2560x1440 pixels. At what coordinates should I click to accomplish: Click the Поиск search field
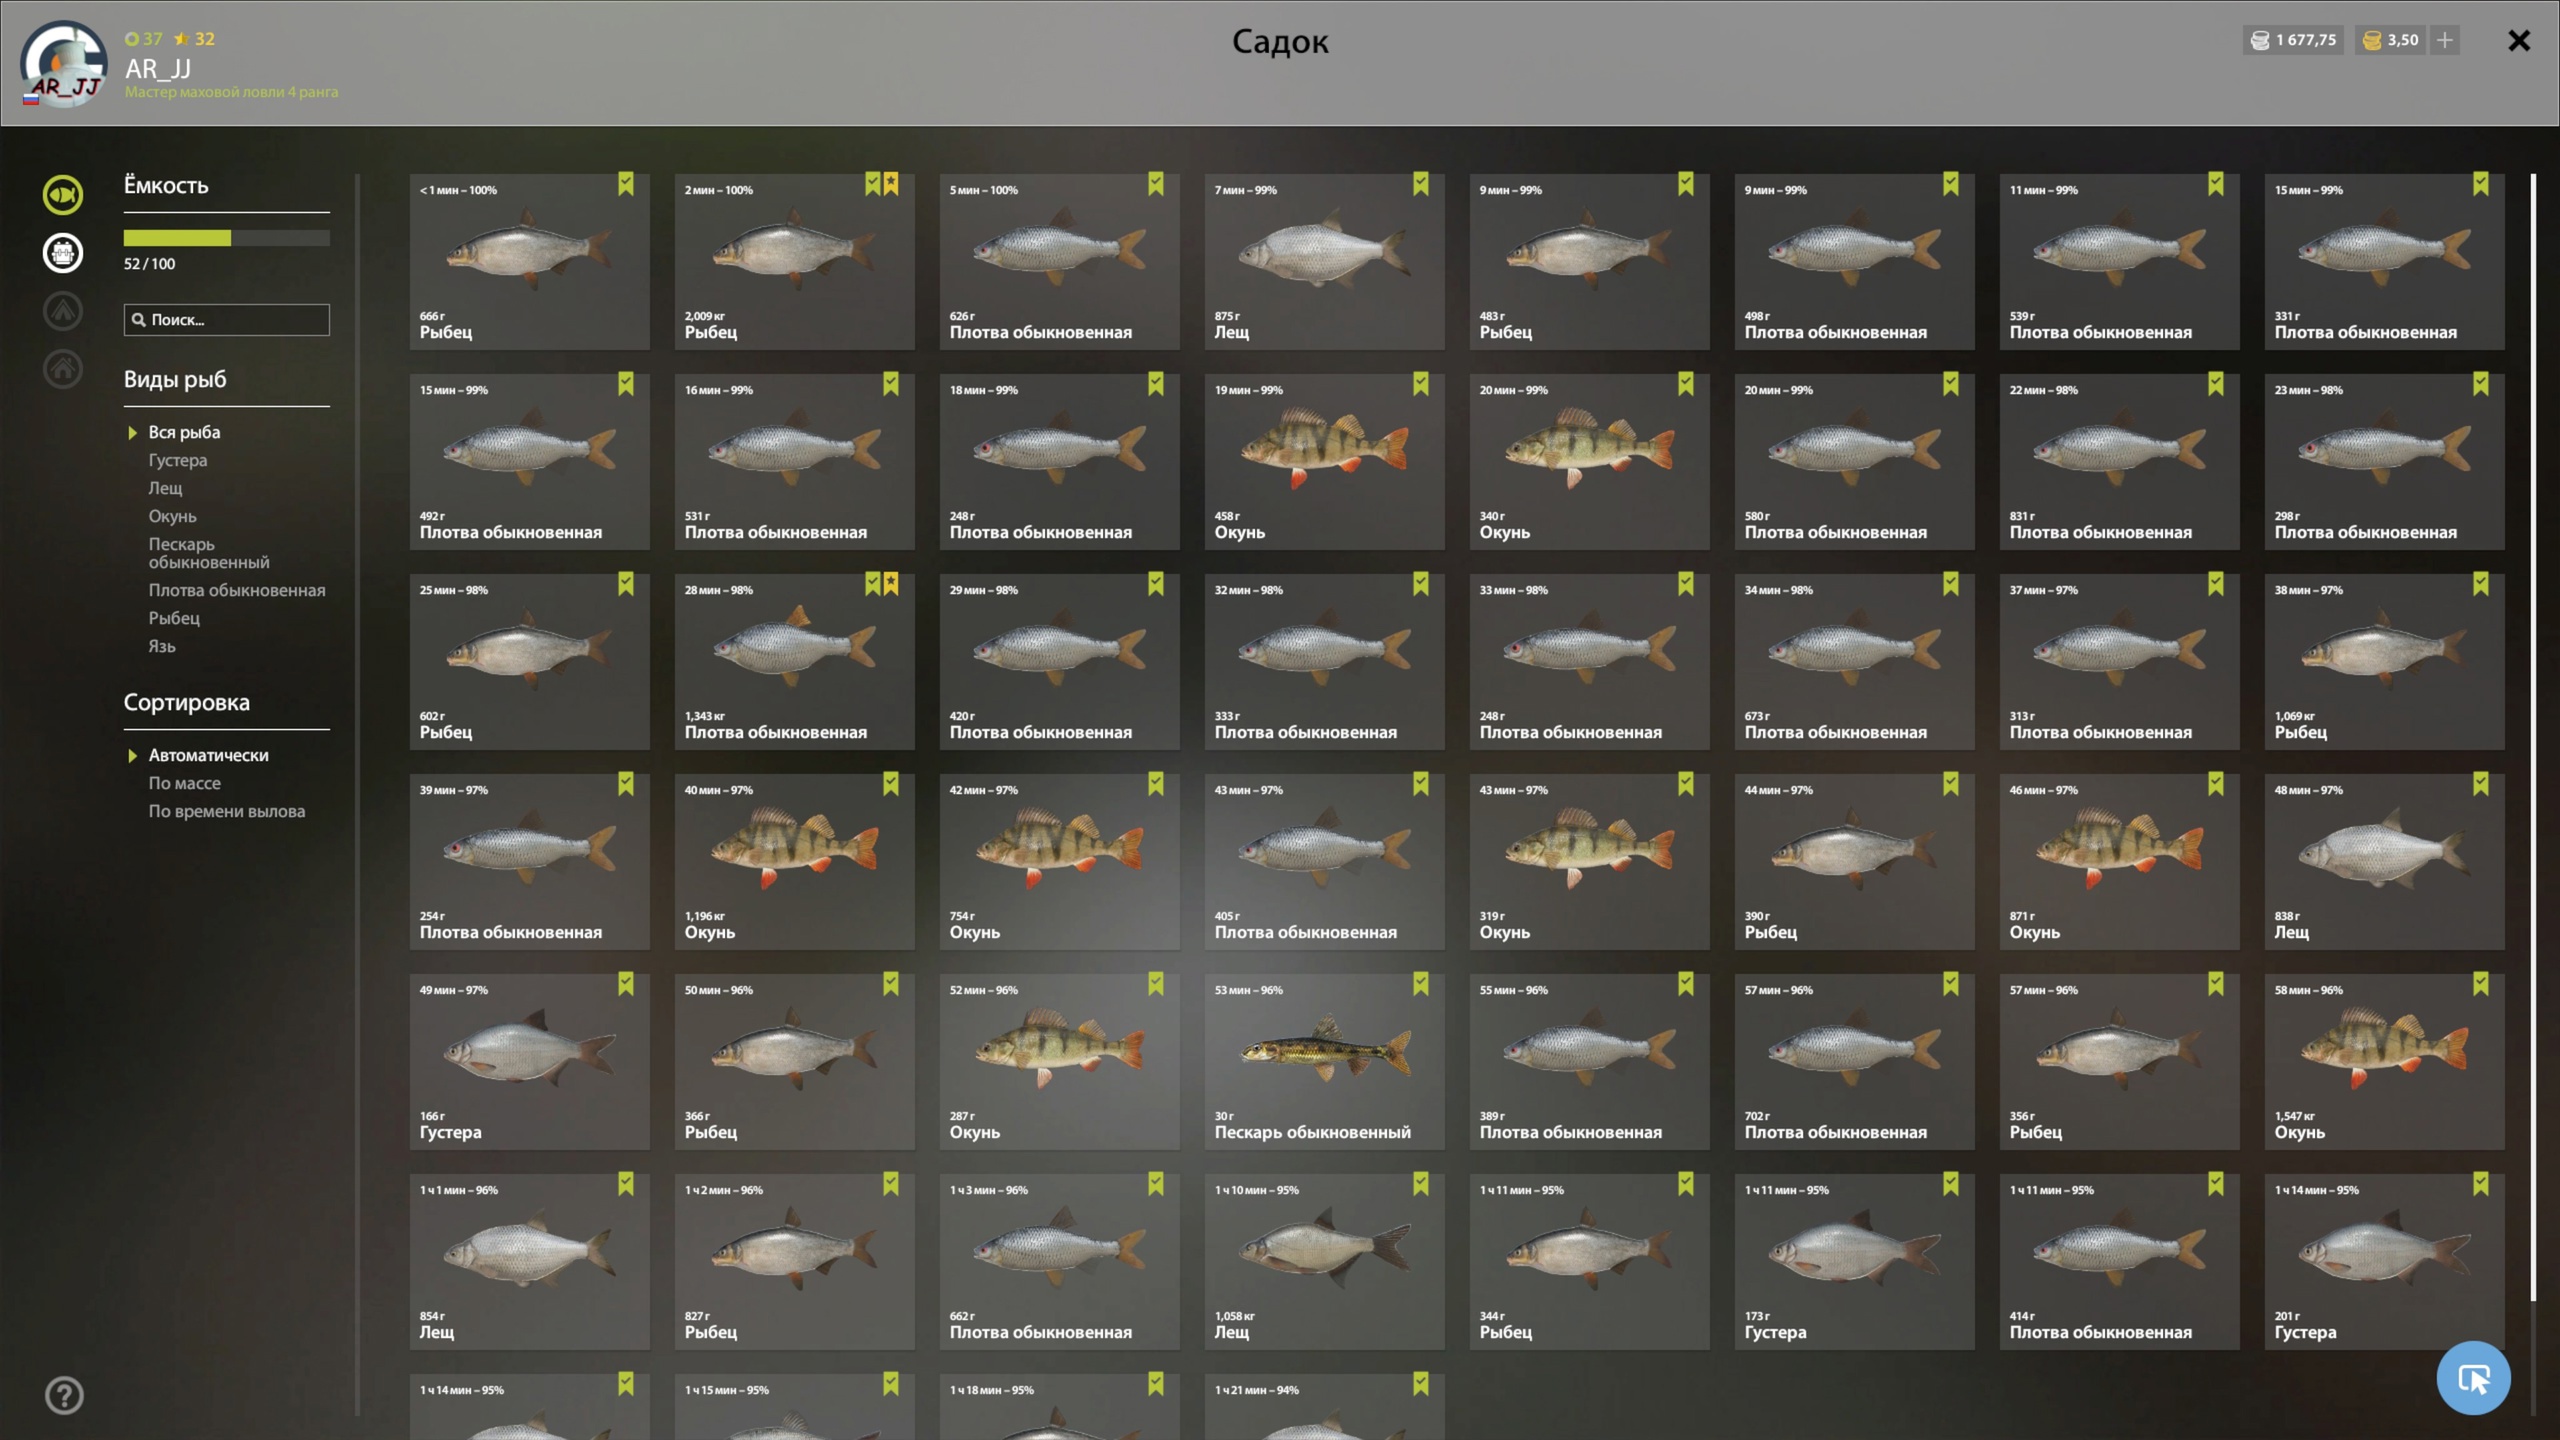click(227, 320)
